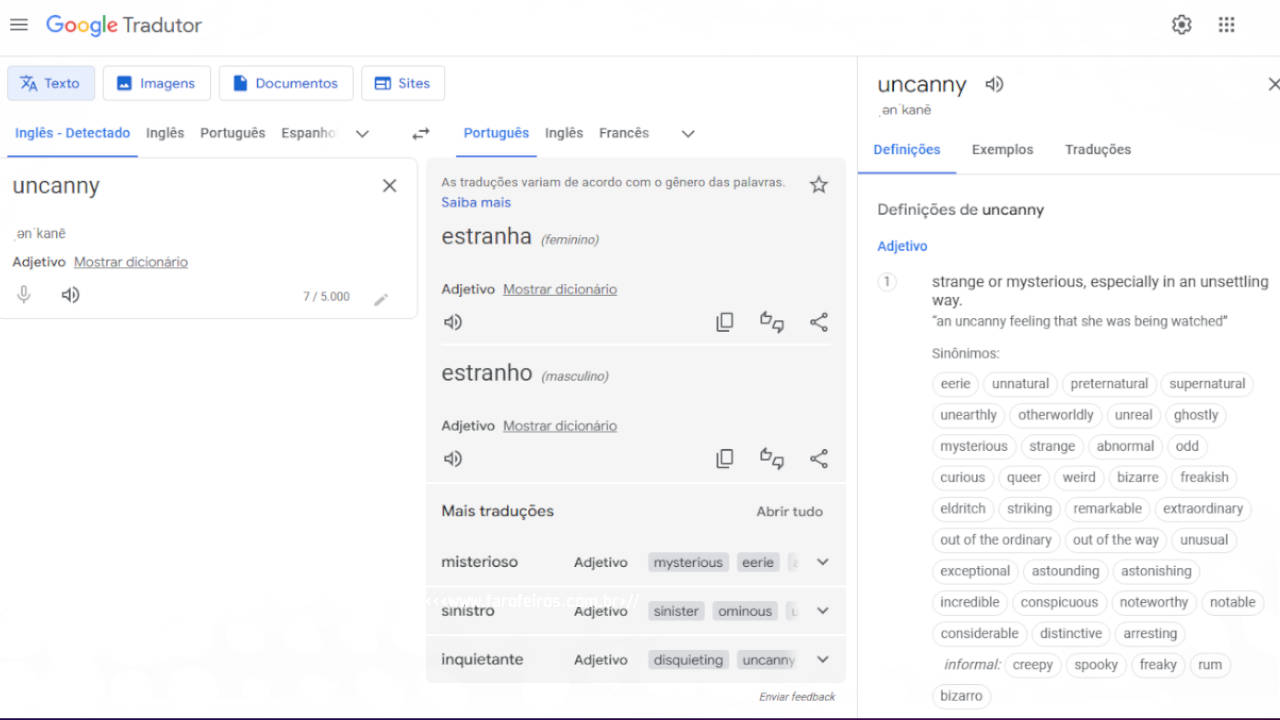Click the misterioso translation word
The image size is (1280, 720).
pos(480,562)
